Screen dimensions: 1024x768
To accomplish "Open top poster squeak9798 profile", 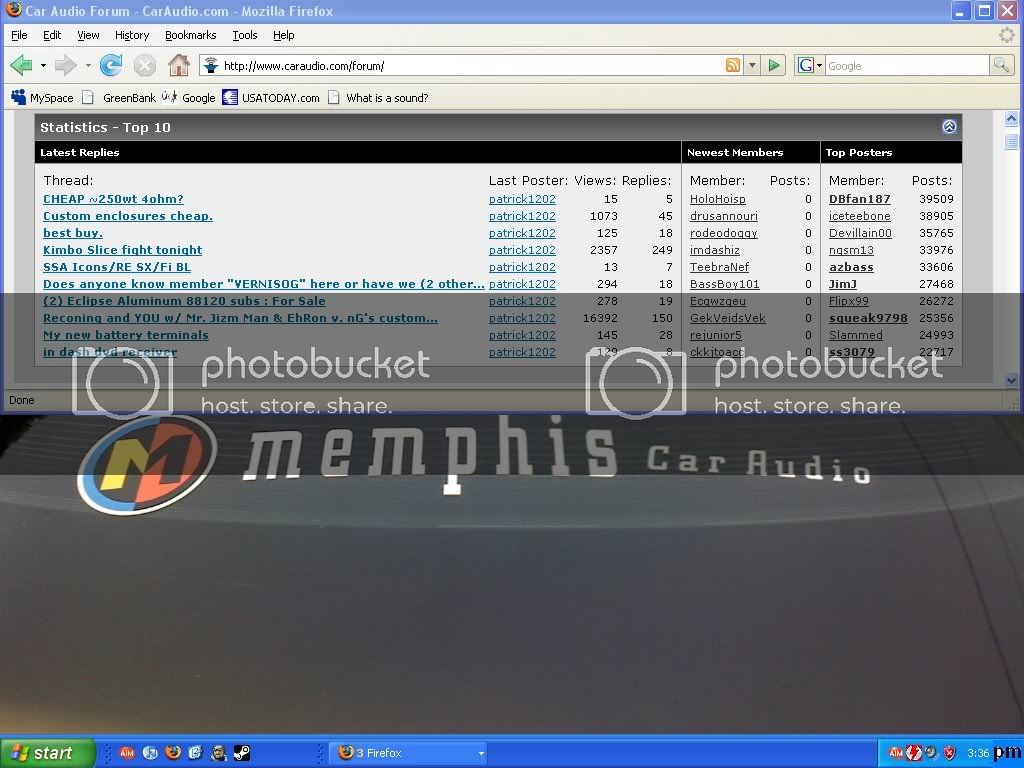I will pyautogui.click(x=868, y=318).
